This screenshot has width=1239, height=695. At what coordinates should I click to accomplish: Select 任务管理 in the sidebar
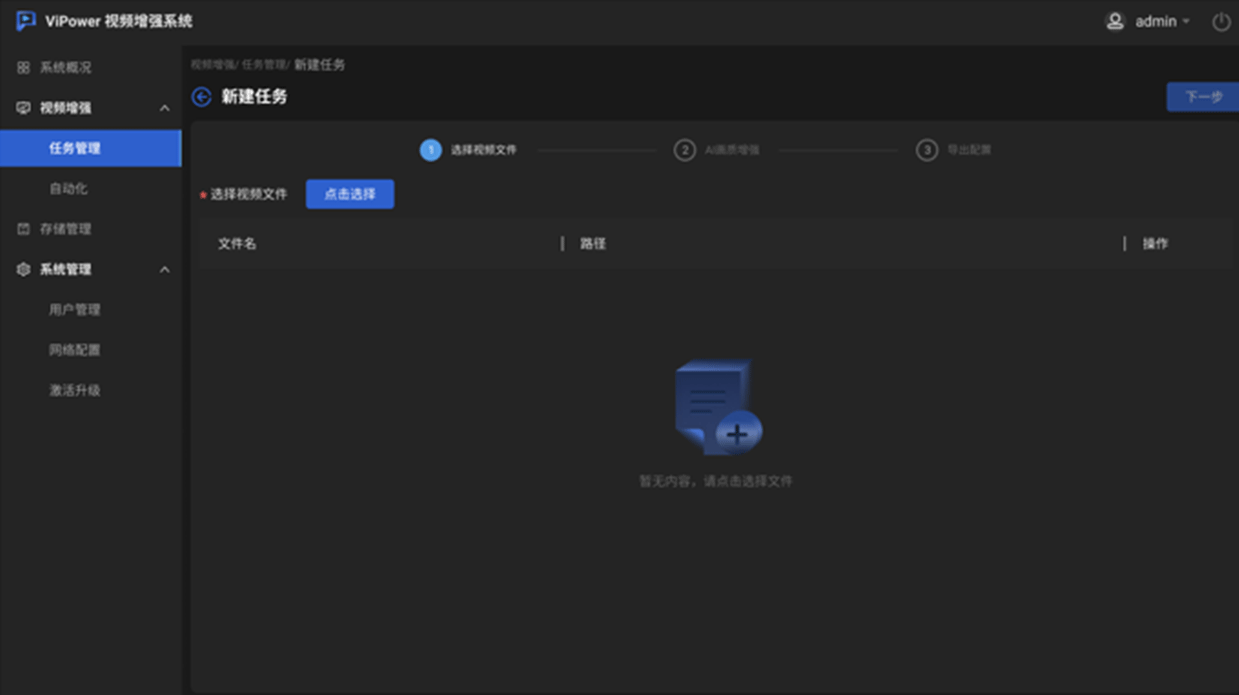point(75,148)
